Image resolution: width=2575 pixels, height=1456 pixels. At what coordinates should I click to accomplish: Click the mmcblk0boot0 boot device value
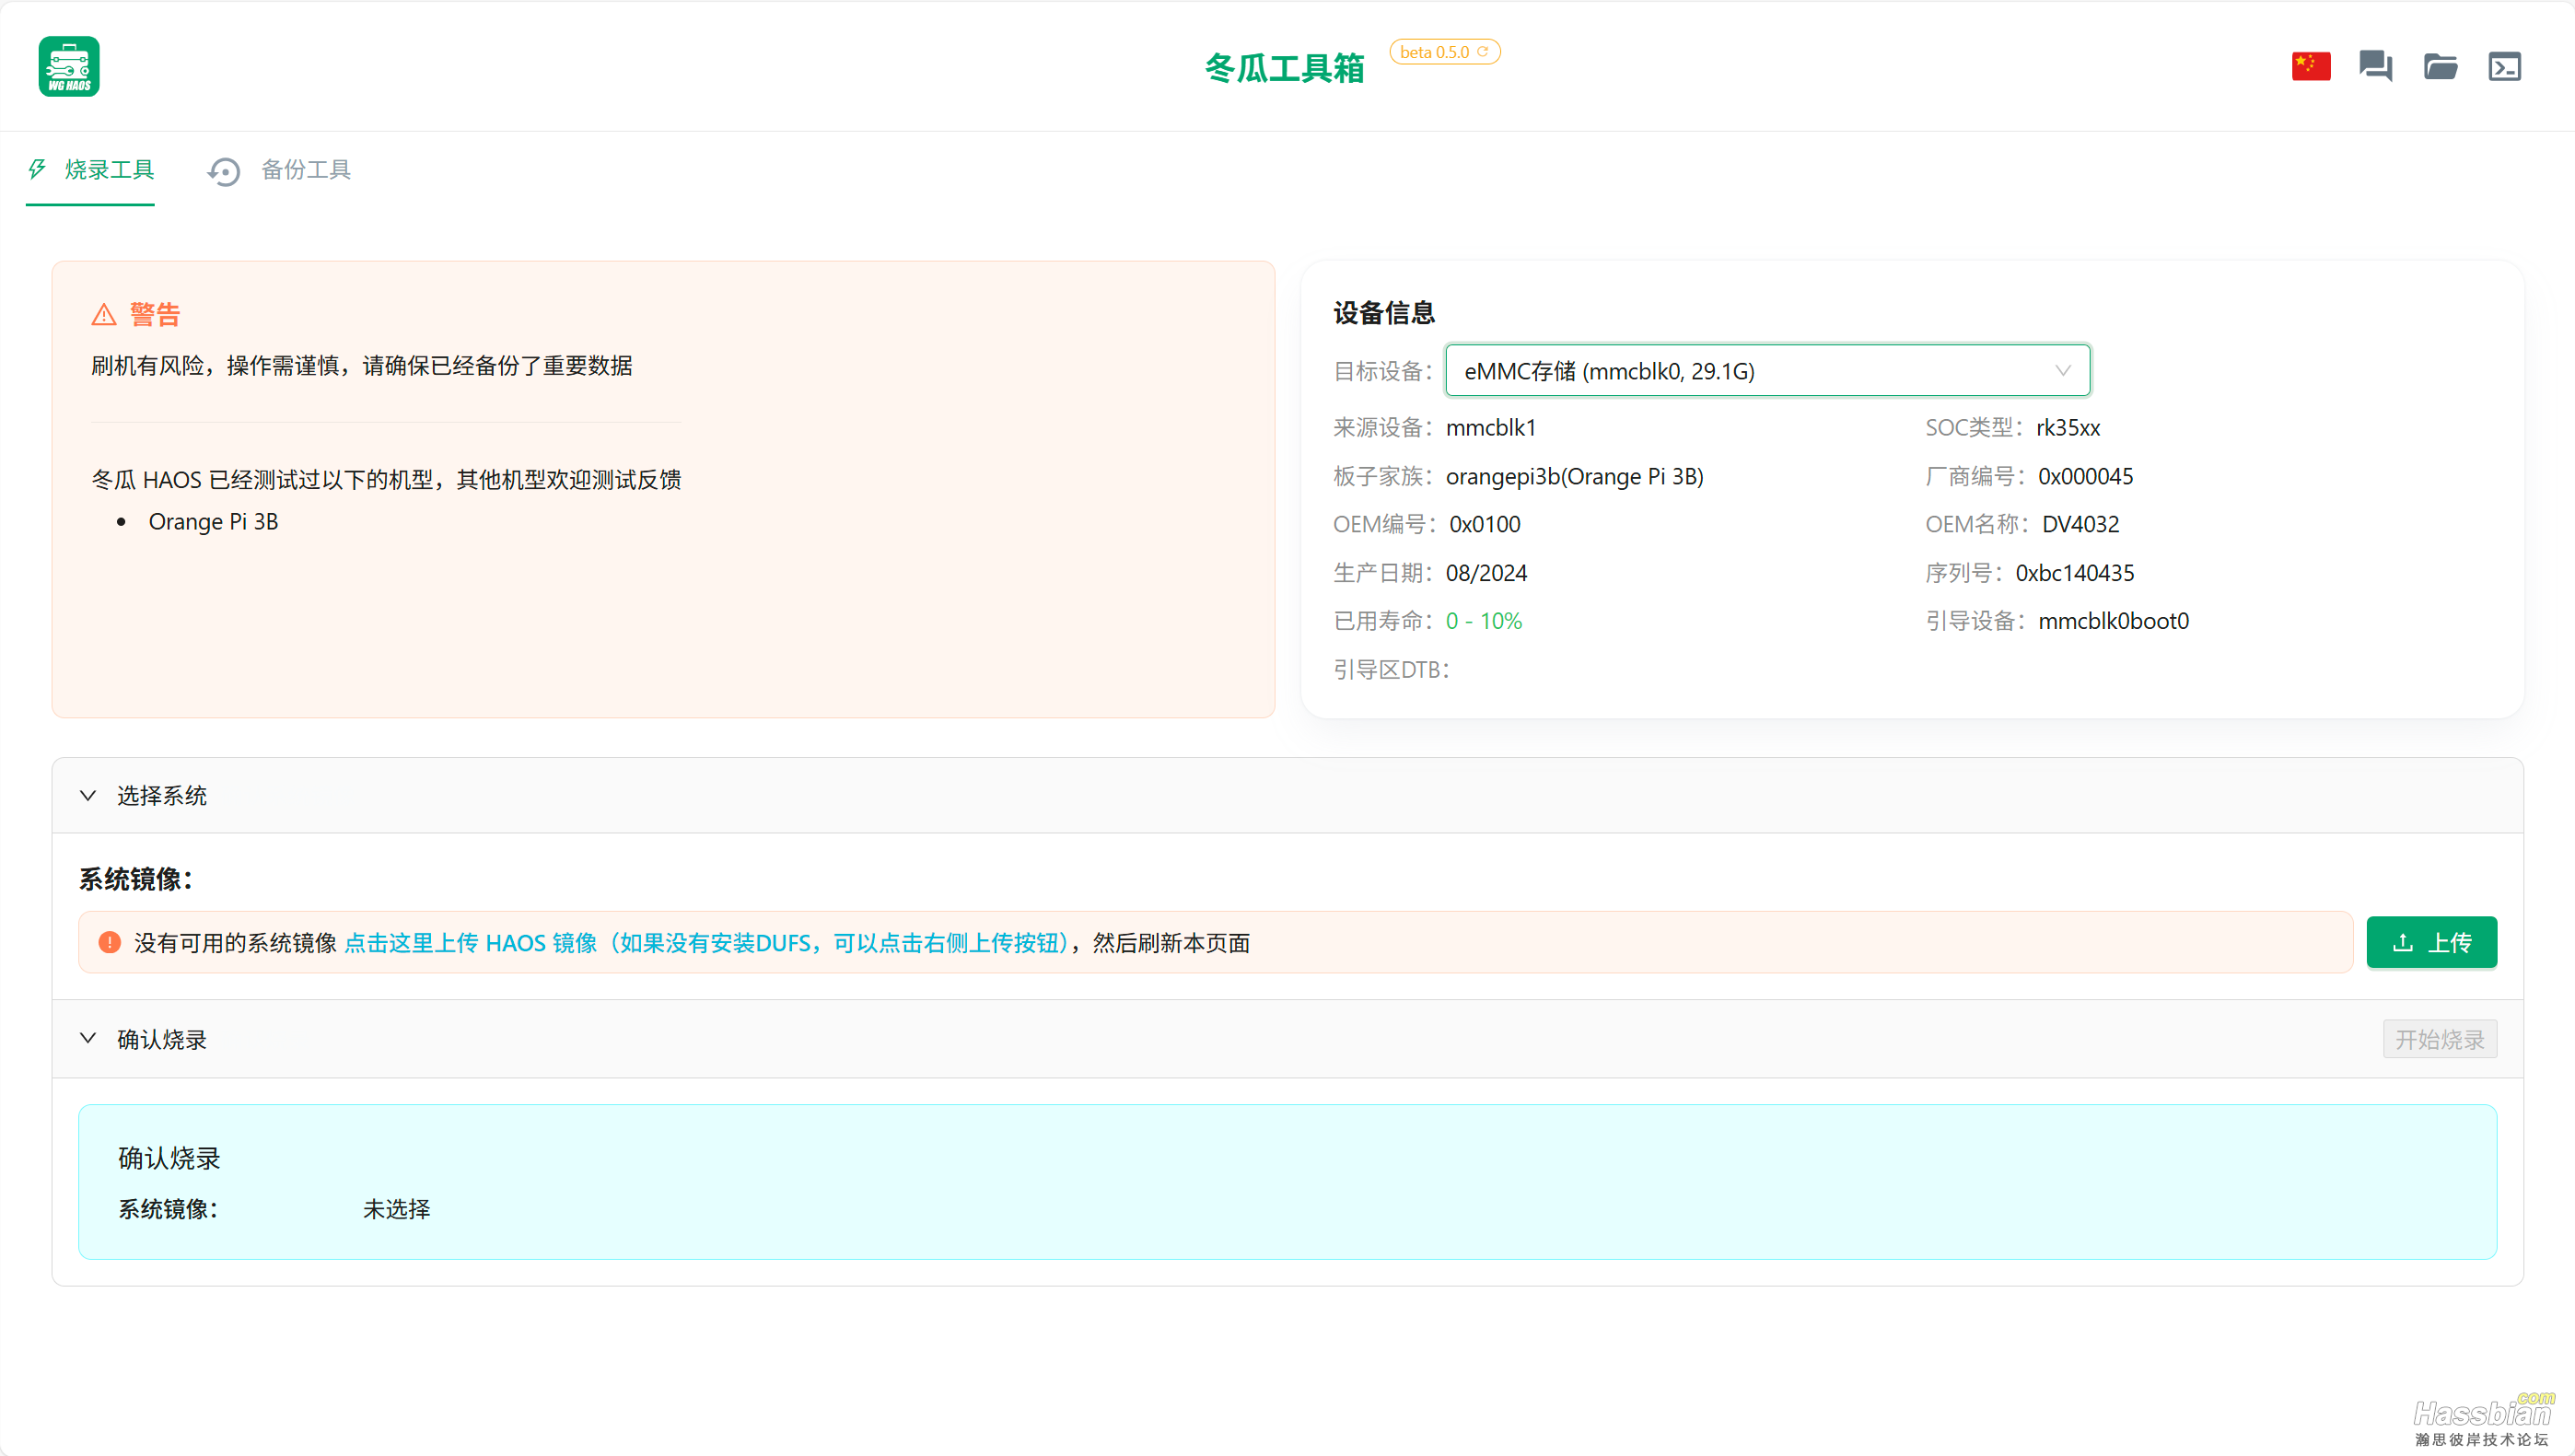(2113, 621)
